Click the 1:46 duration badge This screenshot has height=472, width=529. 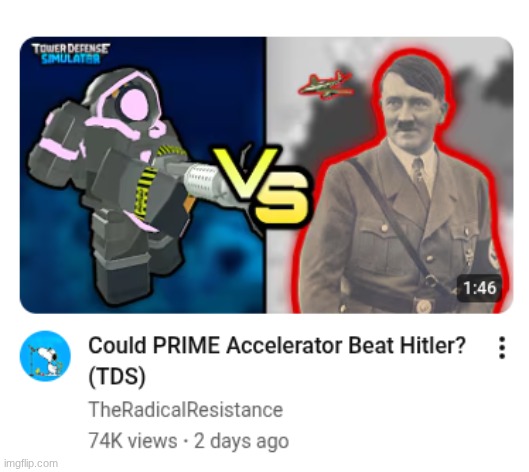[479, 288]
